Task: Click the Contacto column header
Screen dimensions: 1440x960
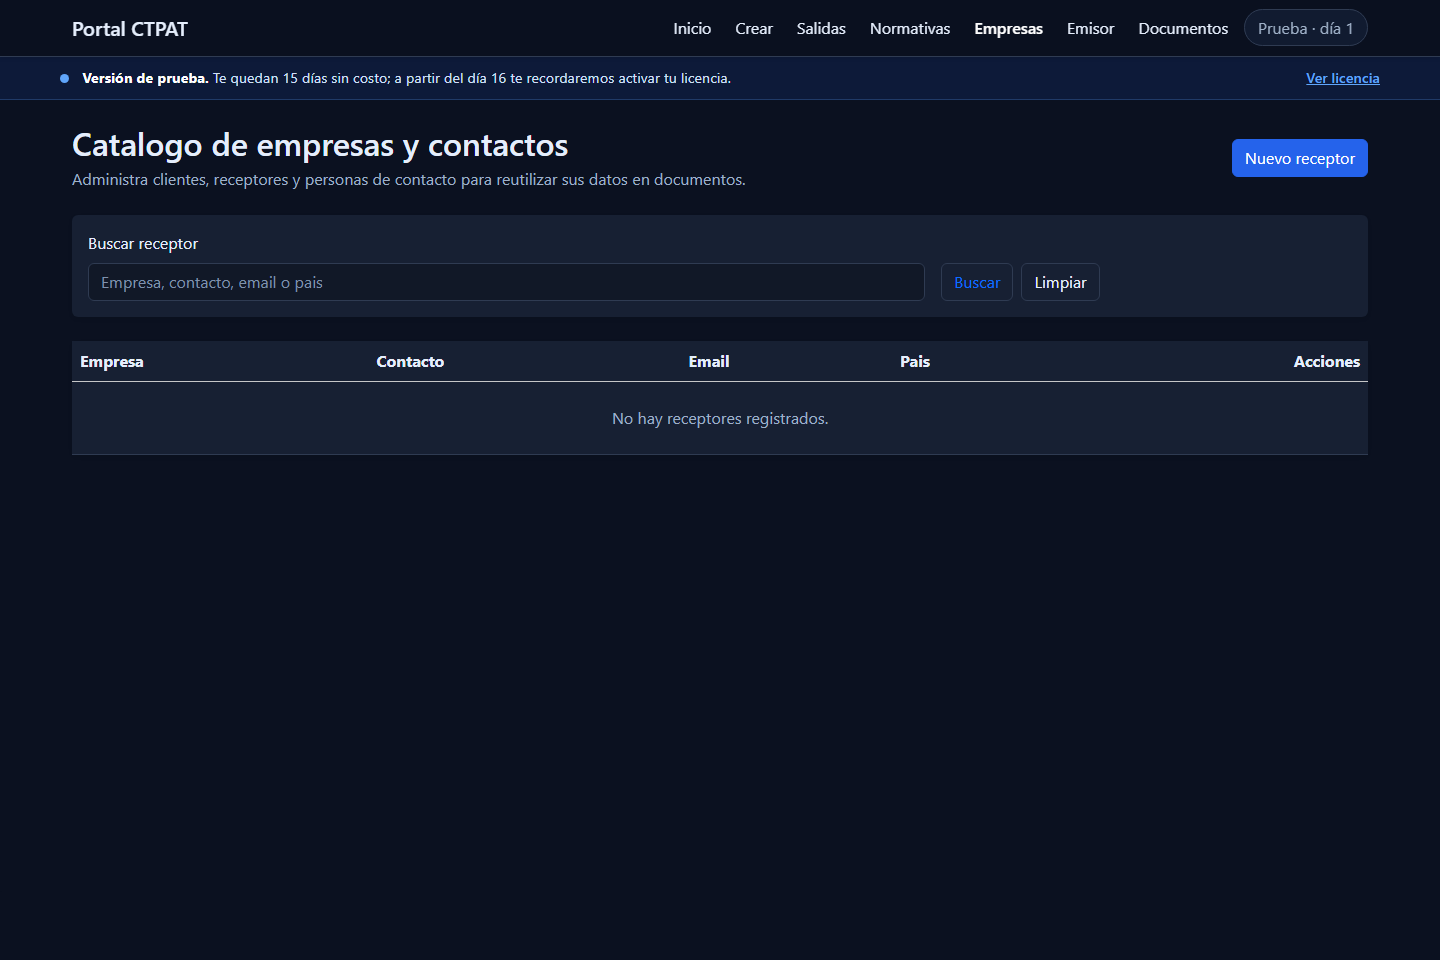Action: pyautogui.click(x=410, y=362)
